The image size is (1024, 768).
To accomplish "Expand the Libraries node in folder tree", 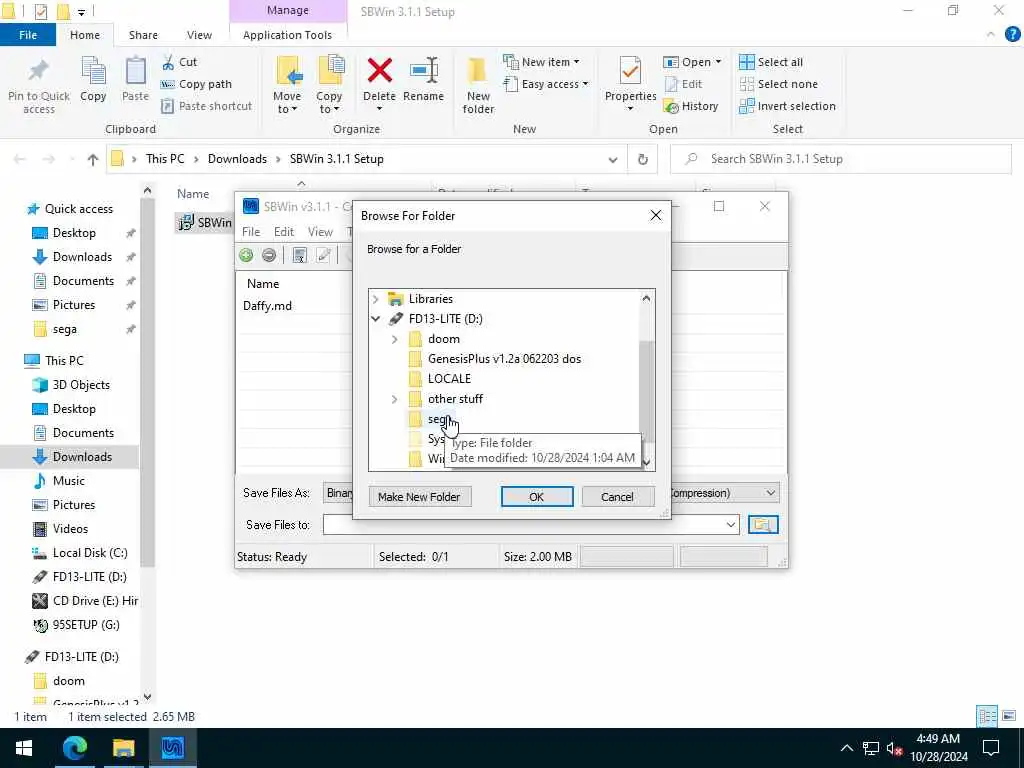I will pos(376,299).
